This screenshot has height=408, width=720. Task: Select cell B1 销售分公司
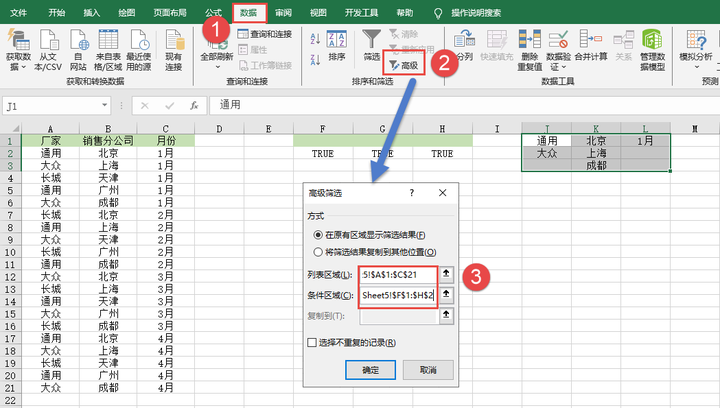(x=108, y=140)
